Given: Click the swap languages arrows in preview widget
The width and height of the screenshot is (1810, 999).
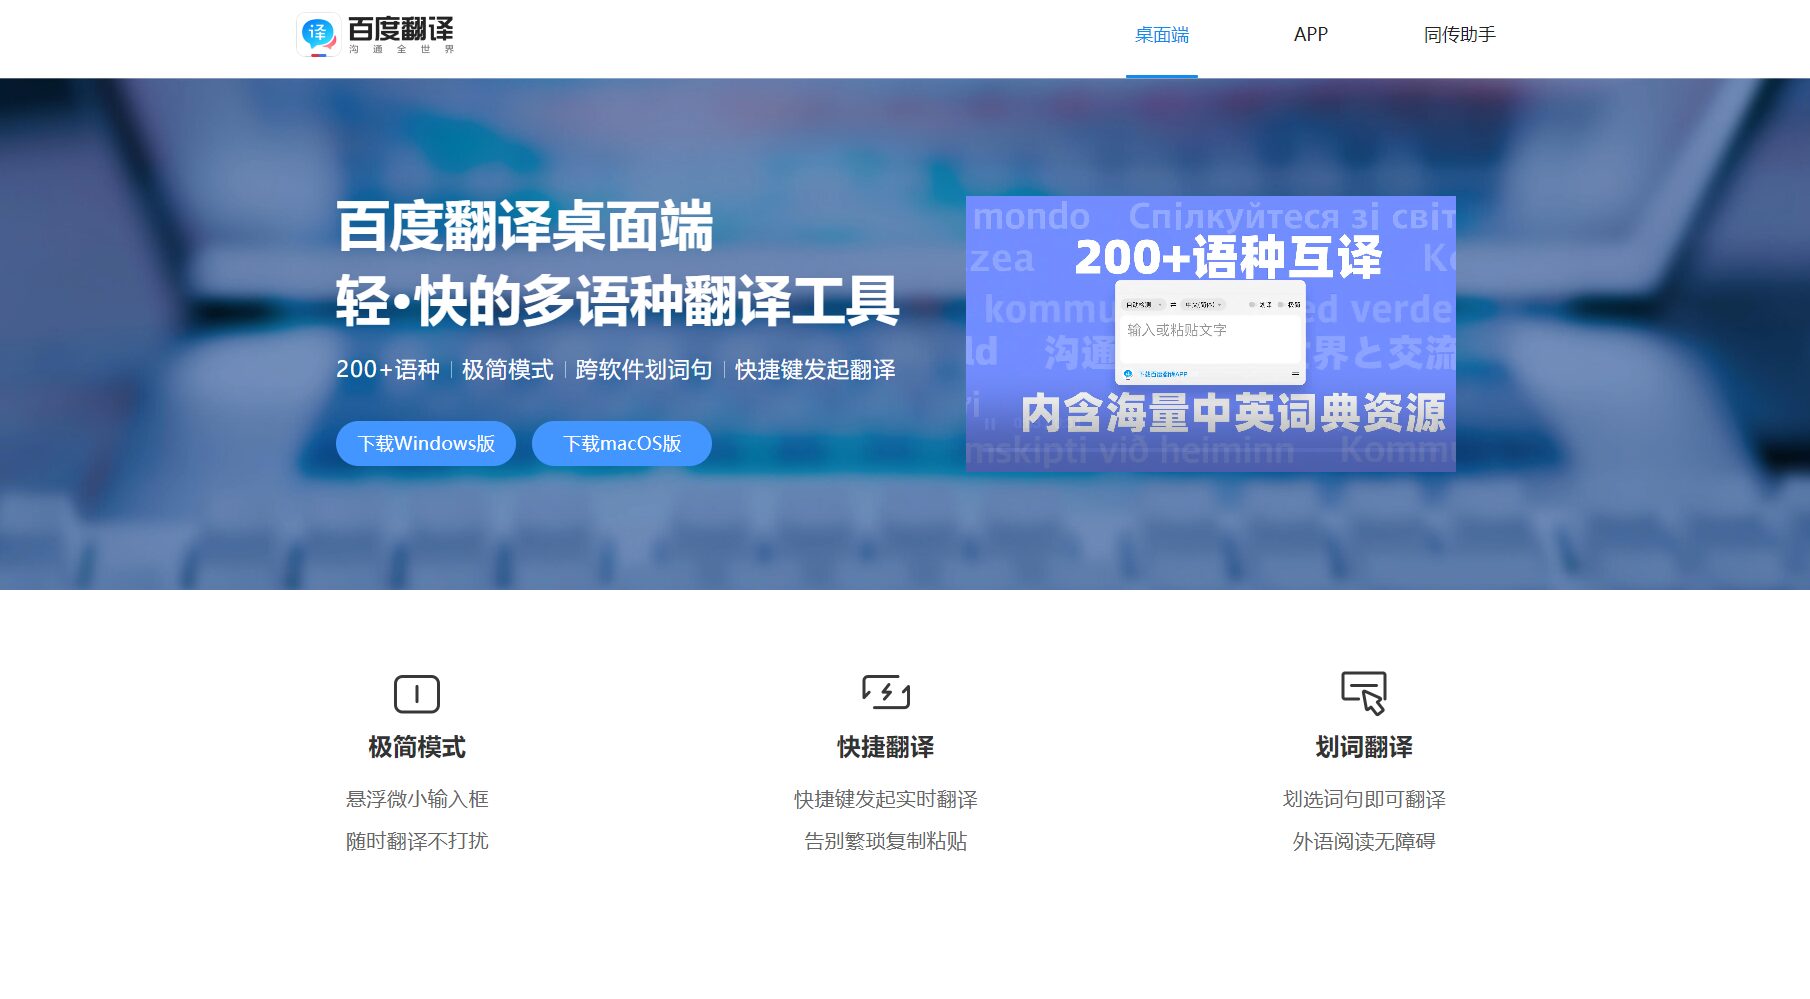Looking at the screenshot, I should (x=1173, y=305).
